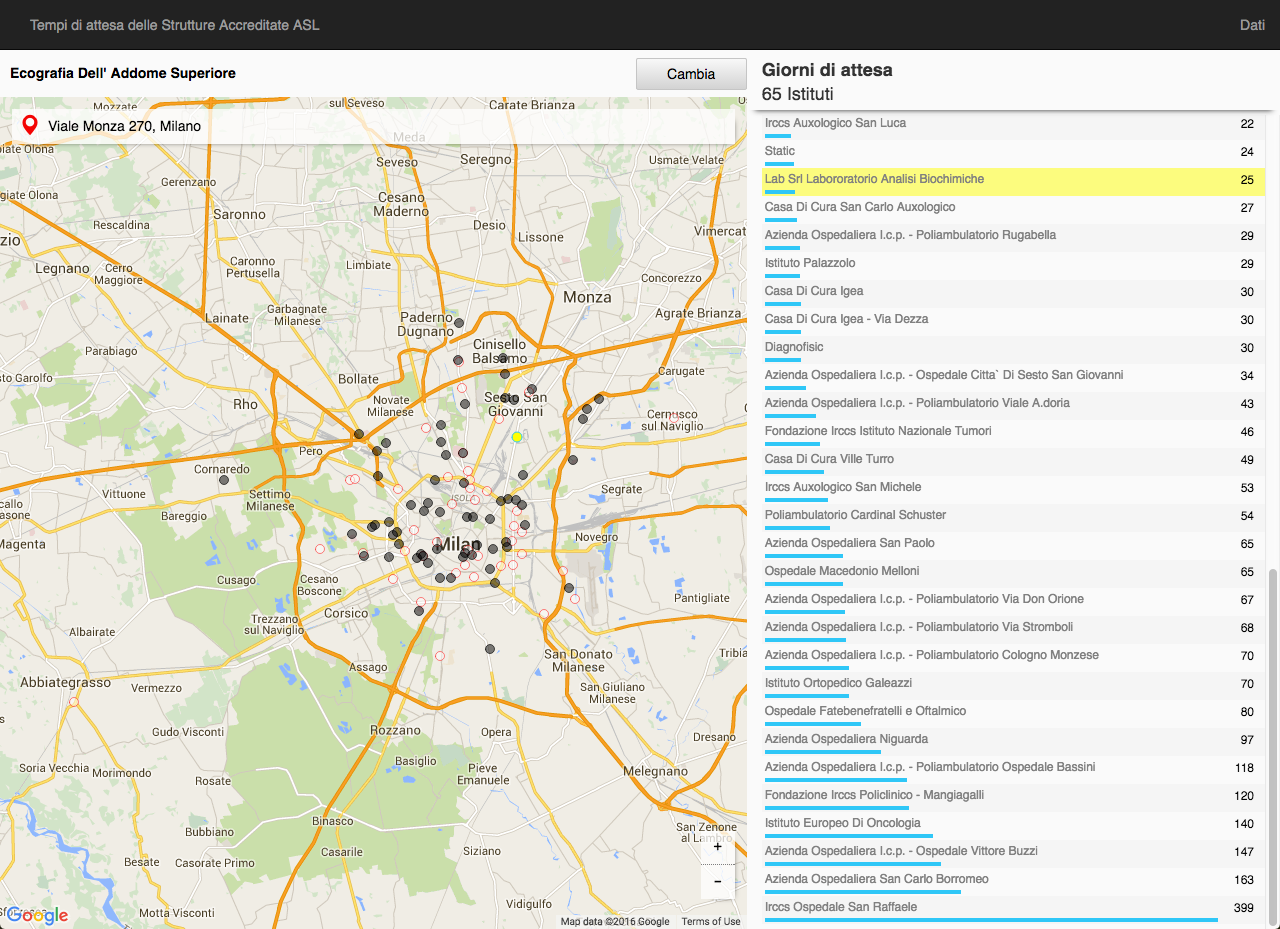Image resolution: width=1280 pixels, height=929 pixels.
Task: Select the Diagnofisic row
Action: pyautogui.click(x=1015, y=349)
